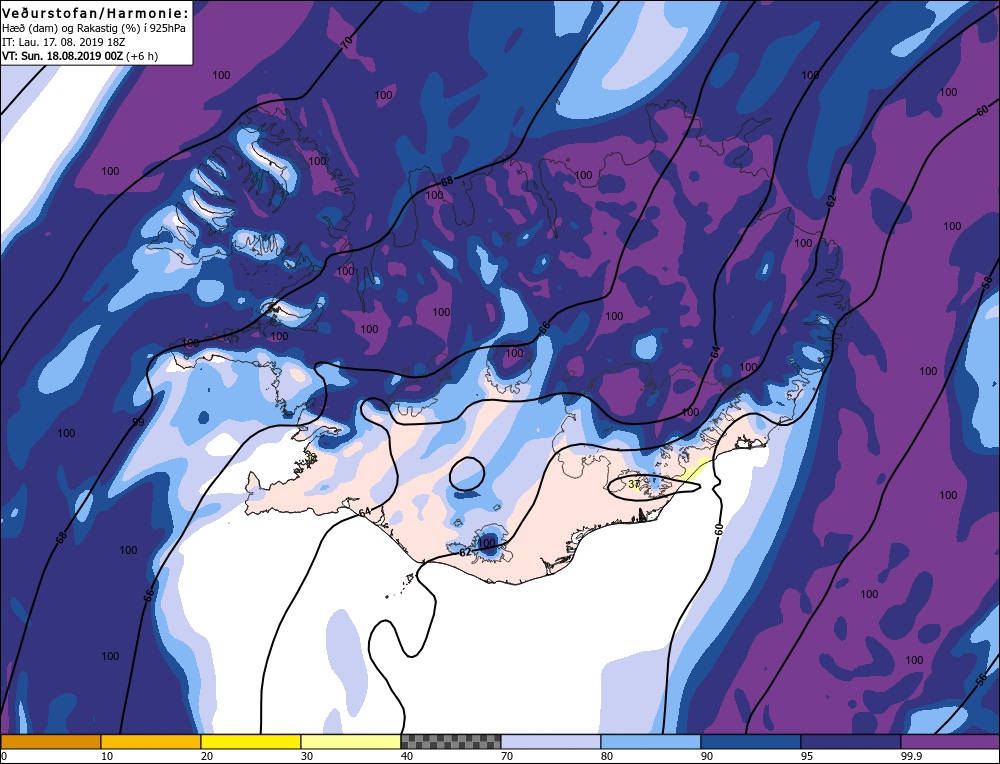This screenshot has height=764, width=1000.
Task: Click the light blue 80–90 legend swatch
Action: click(x=651, y=741)
